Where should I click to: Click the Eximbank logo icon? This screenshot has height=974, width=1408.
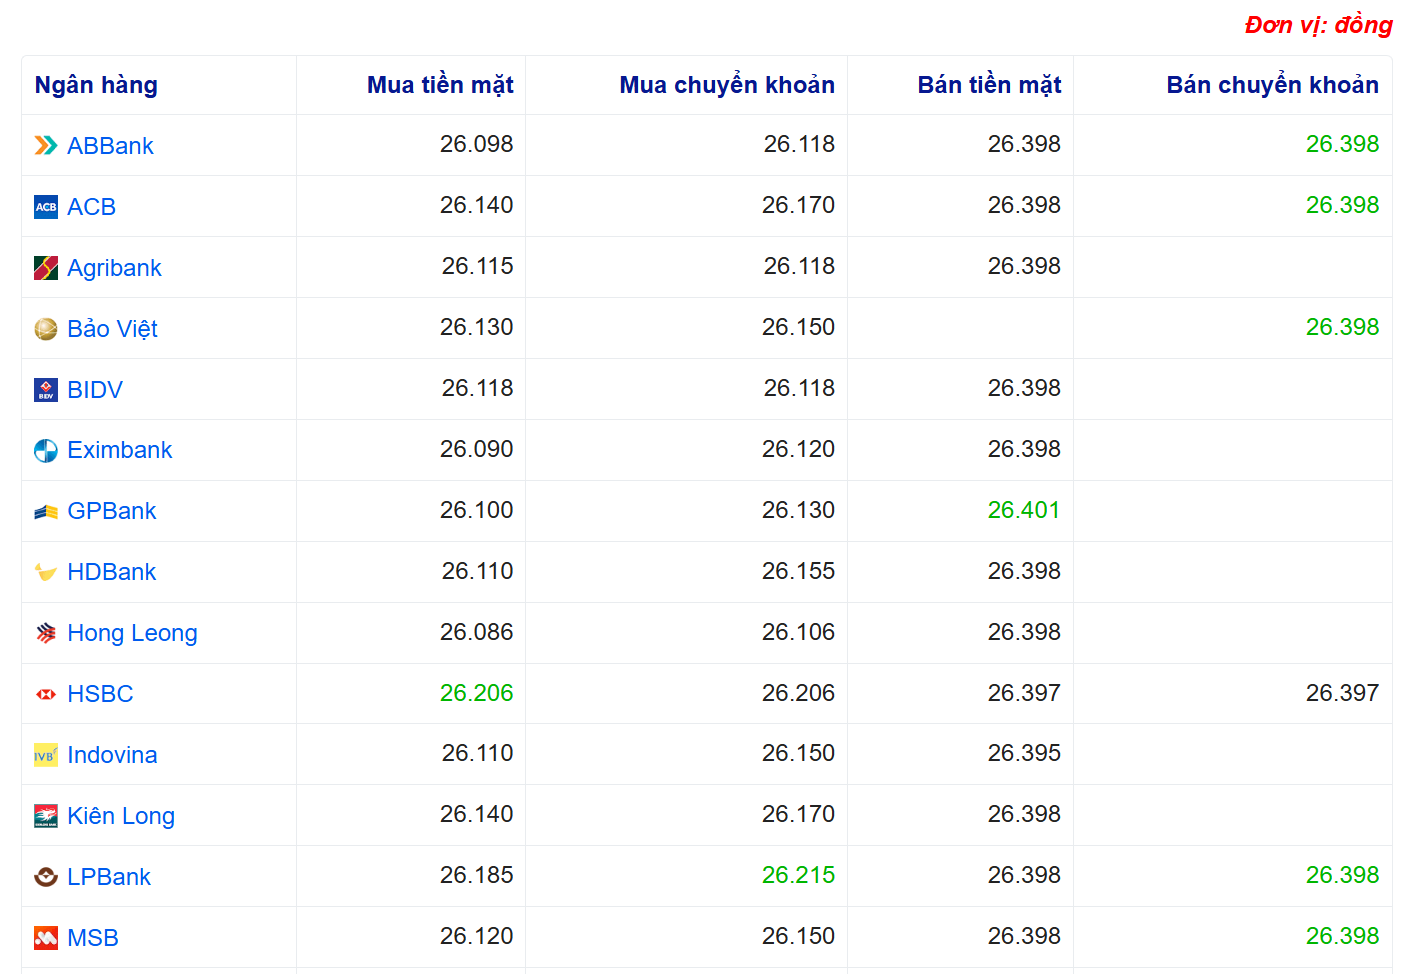point(46,451)
